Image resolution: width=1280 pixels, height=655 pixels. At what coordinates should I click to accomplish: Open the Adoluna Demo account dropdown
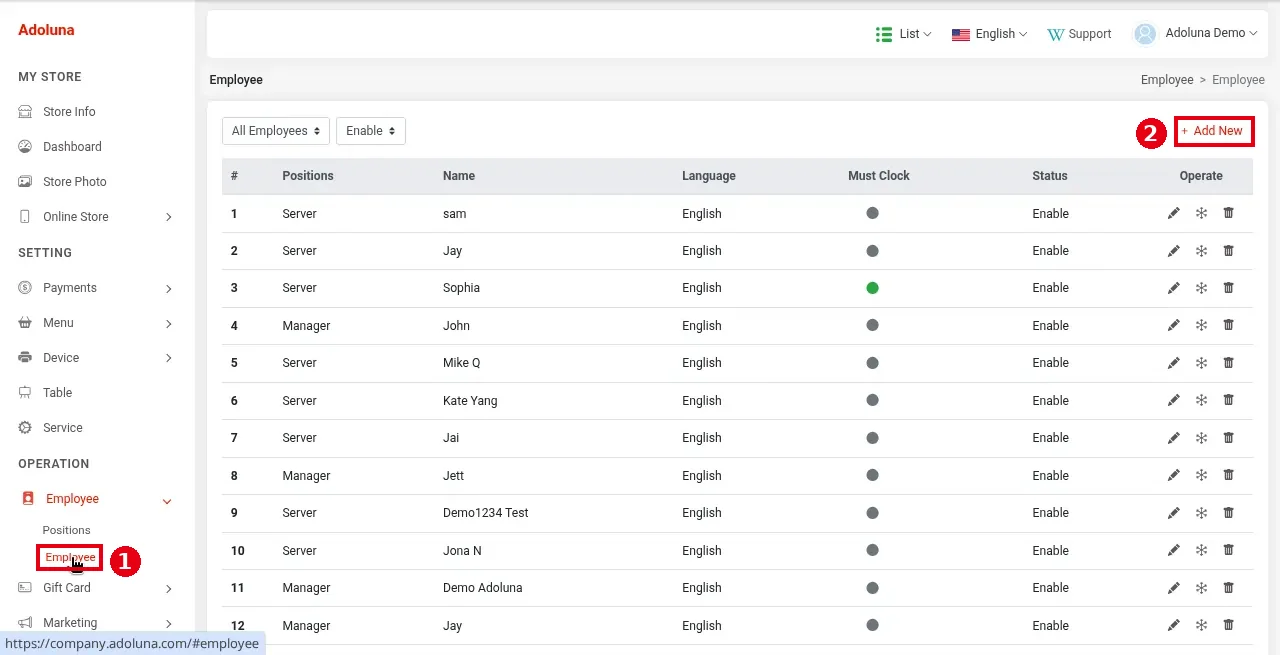[1195, 33]
